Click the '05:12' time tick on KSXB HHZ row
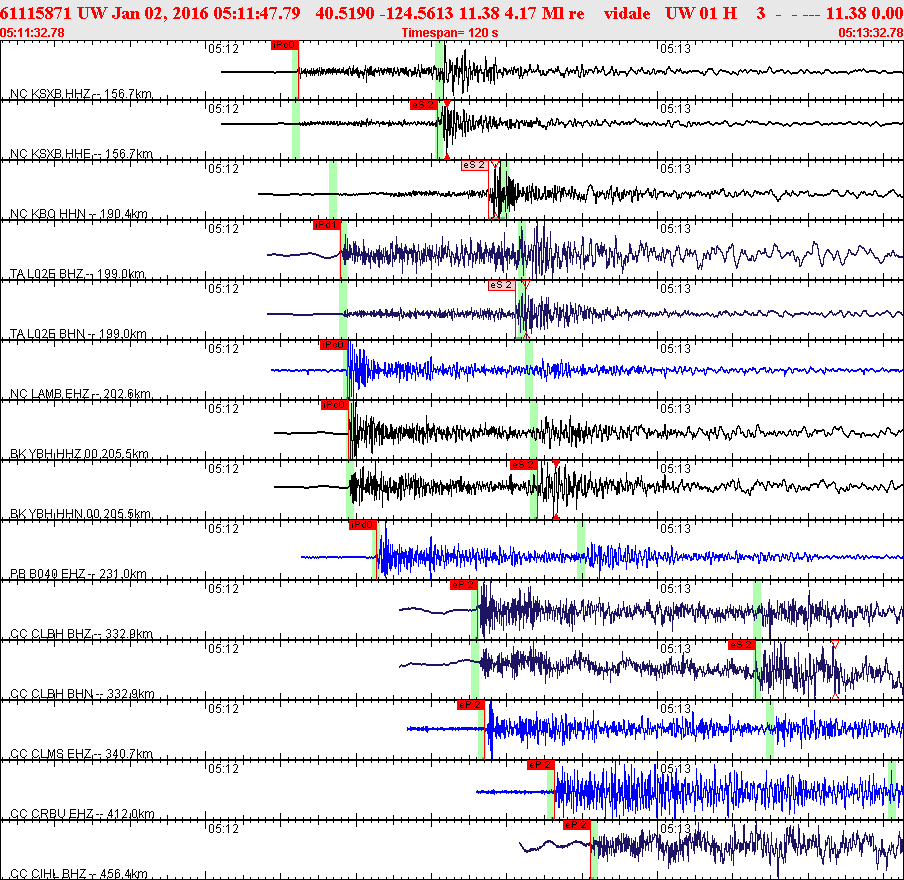The width and height of the screenshot is (904, 880). (224, 48)
